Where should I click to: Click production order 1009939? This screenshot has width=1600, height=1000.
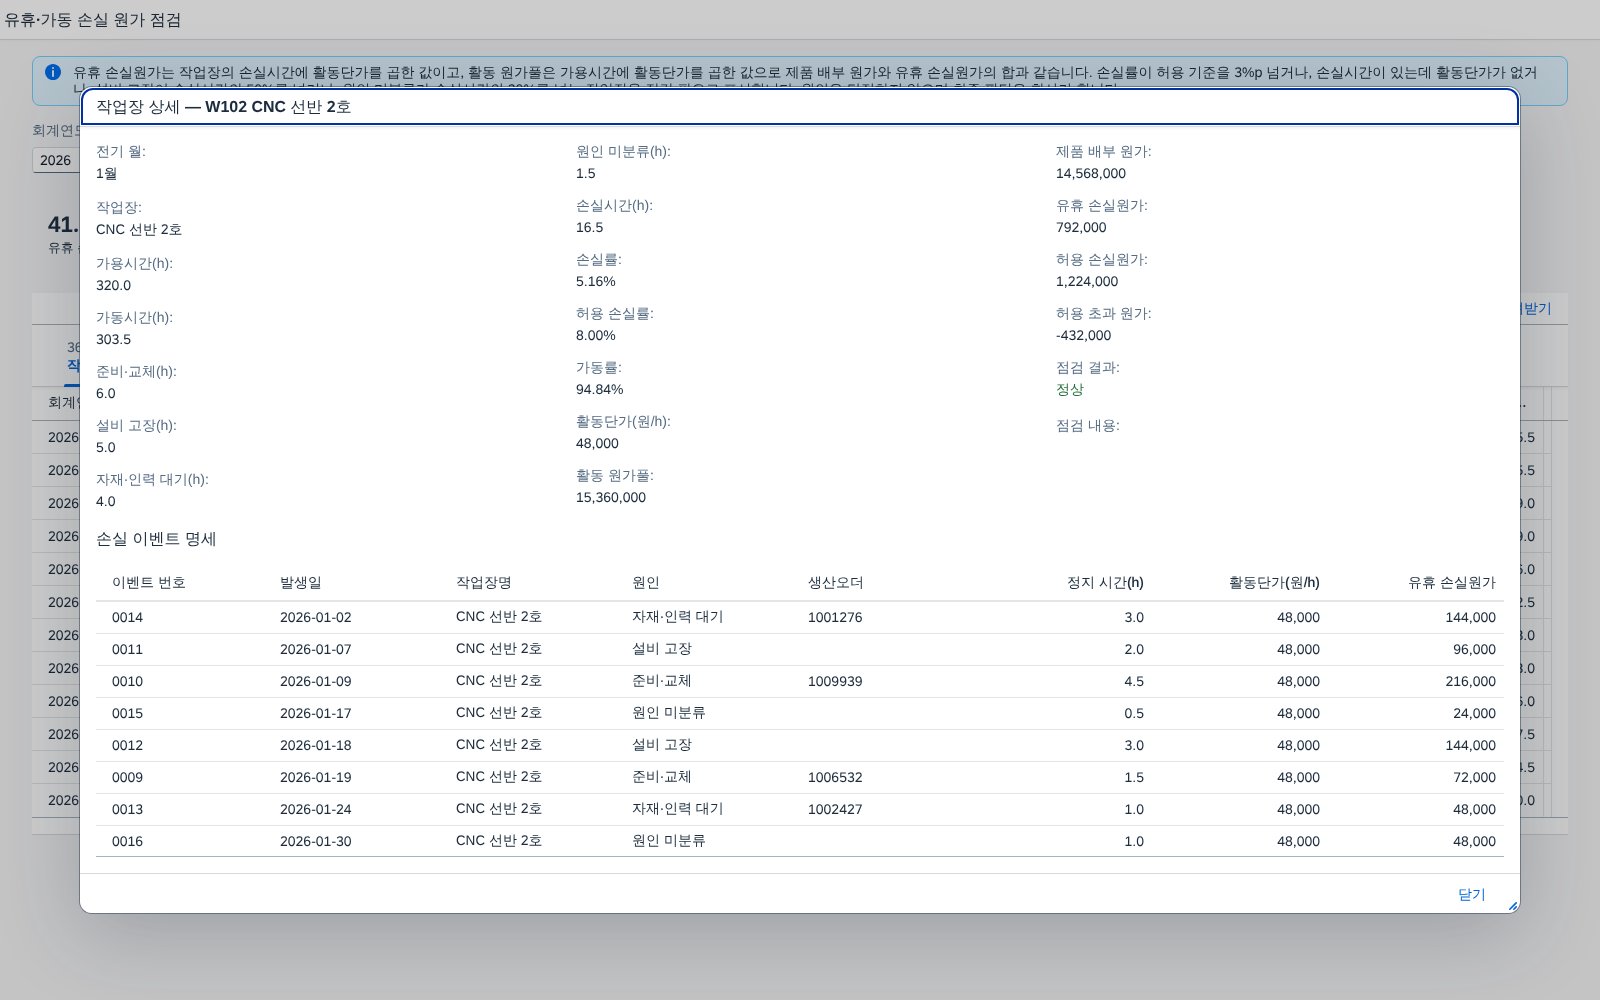pyautogui.click(x=835, y=681)
